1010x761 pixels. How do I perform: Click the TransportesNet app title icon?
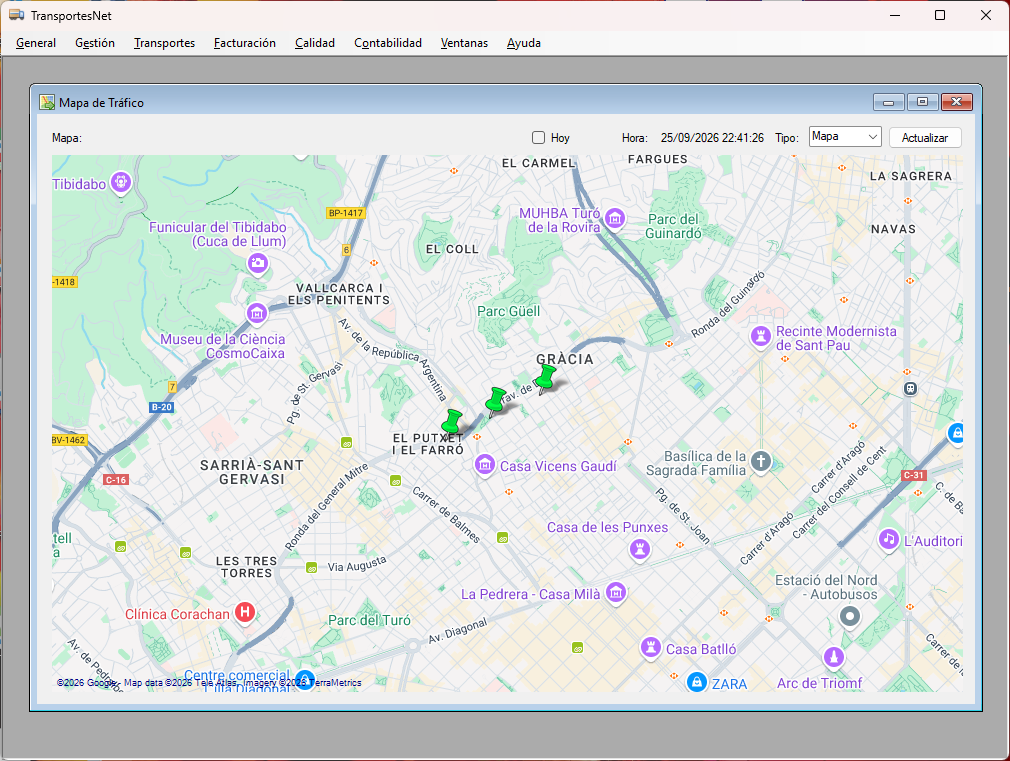coord(17,15)
